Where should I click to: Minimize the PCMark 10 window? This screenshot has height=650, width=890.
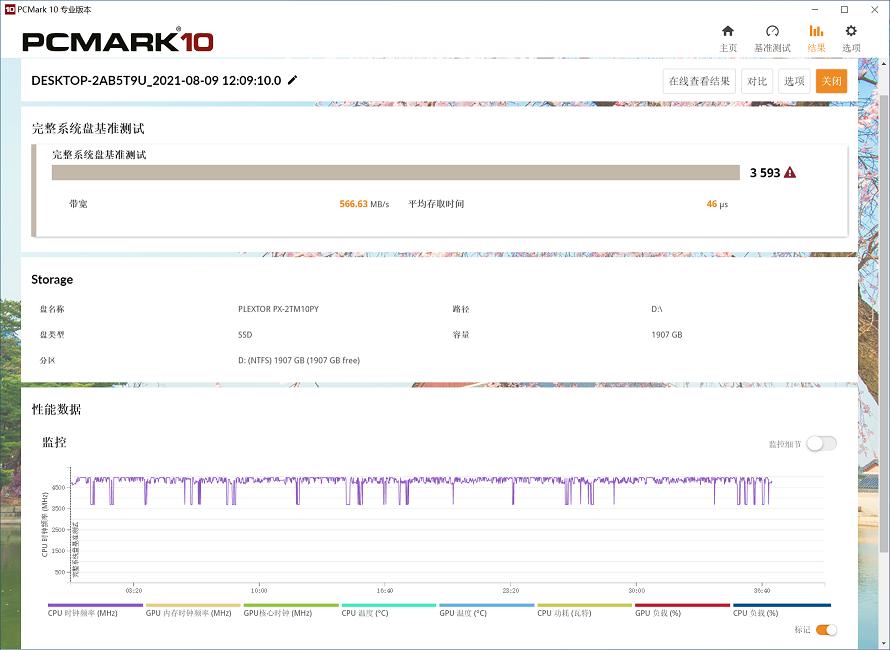click(815, 10)
